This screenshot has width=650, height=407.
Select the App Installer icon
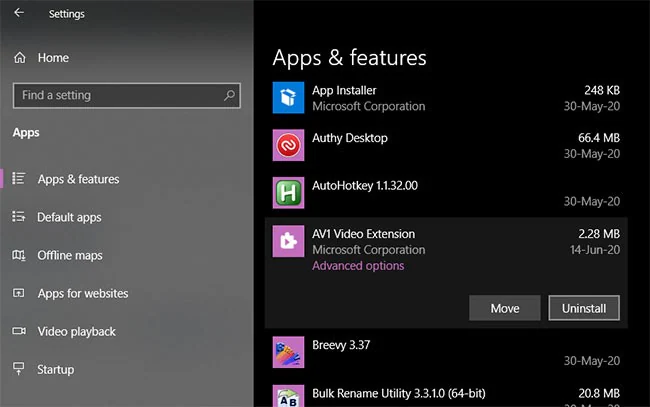click(x=288, y=98)
